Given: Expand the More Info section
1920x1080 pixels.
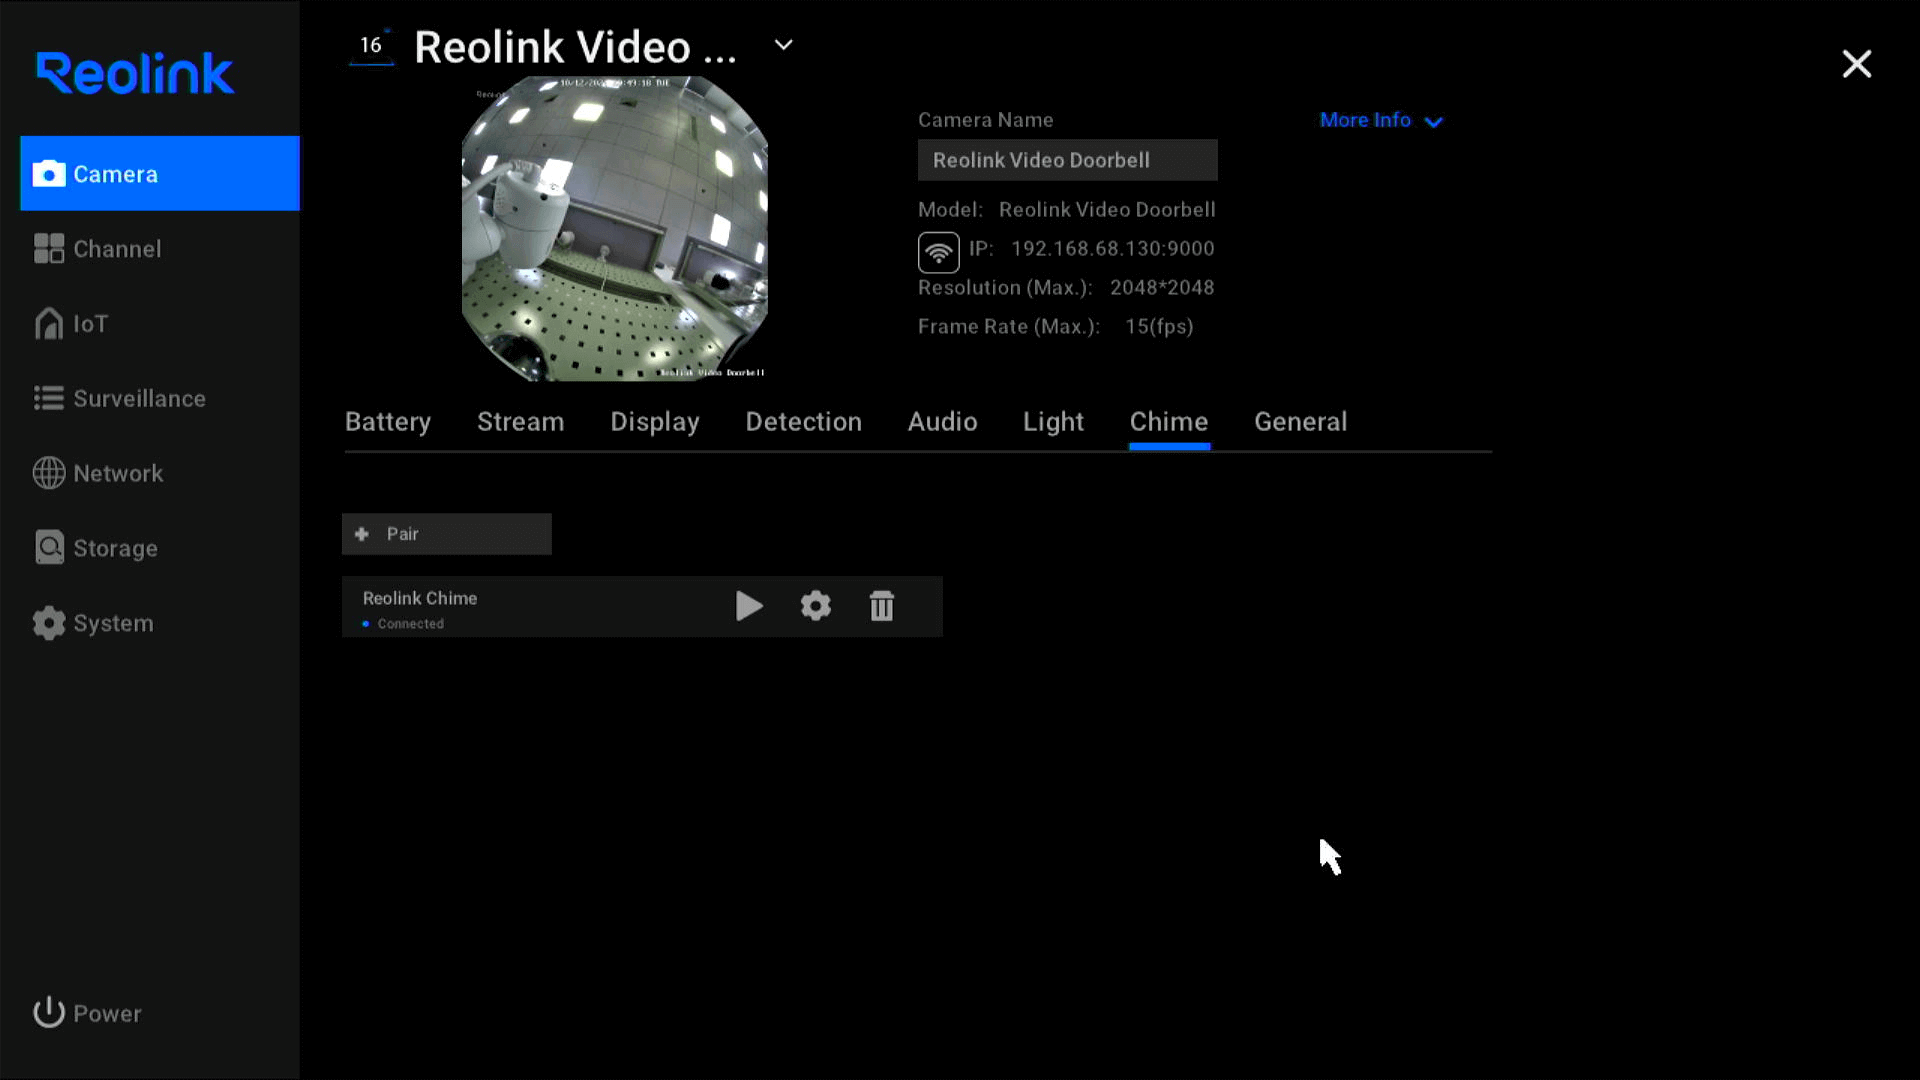Looking at the screenshot, I should point(1379,120).
